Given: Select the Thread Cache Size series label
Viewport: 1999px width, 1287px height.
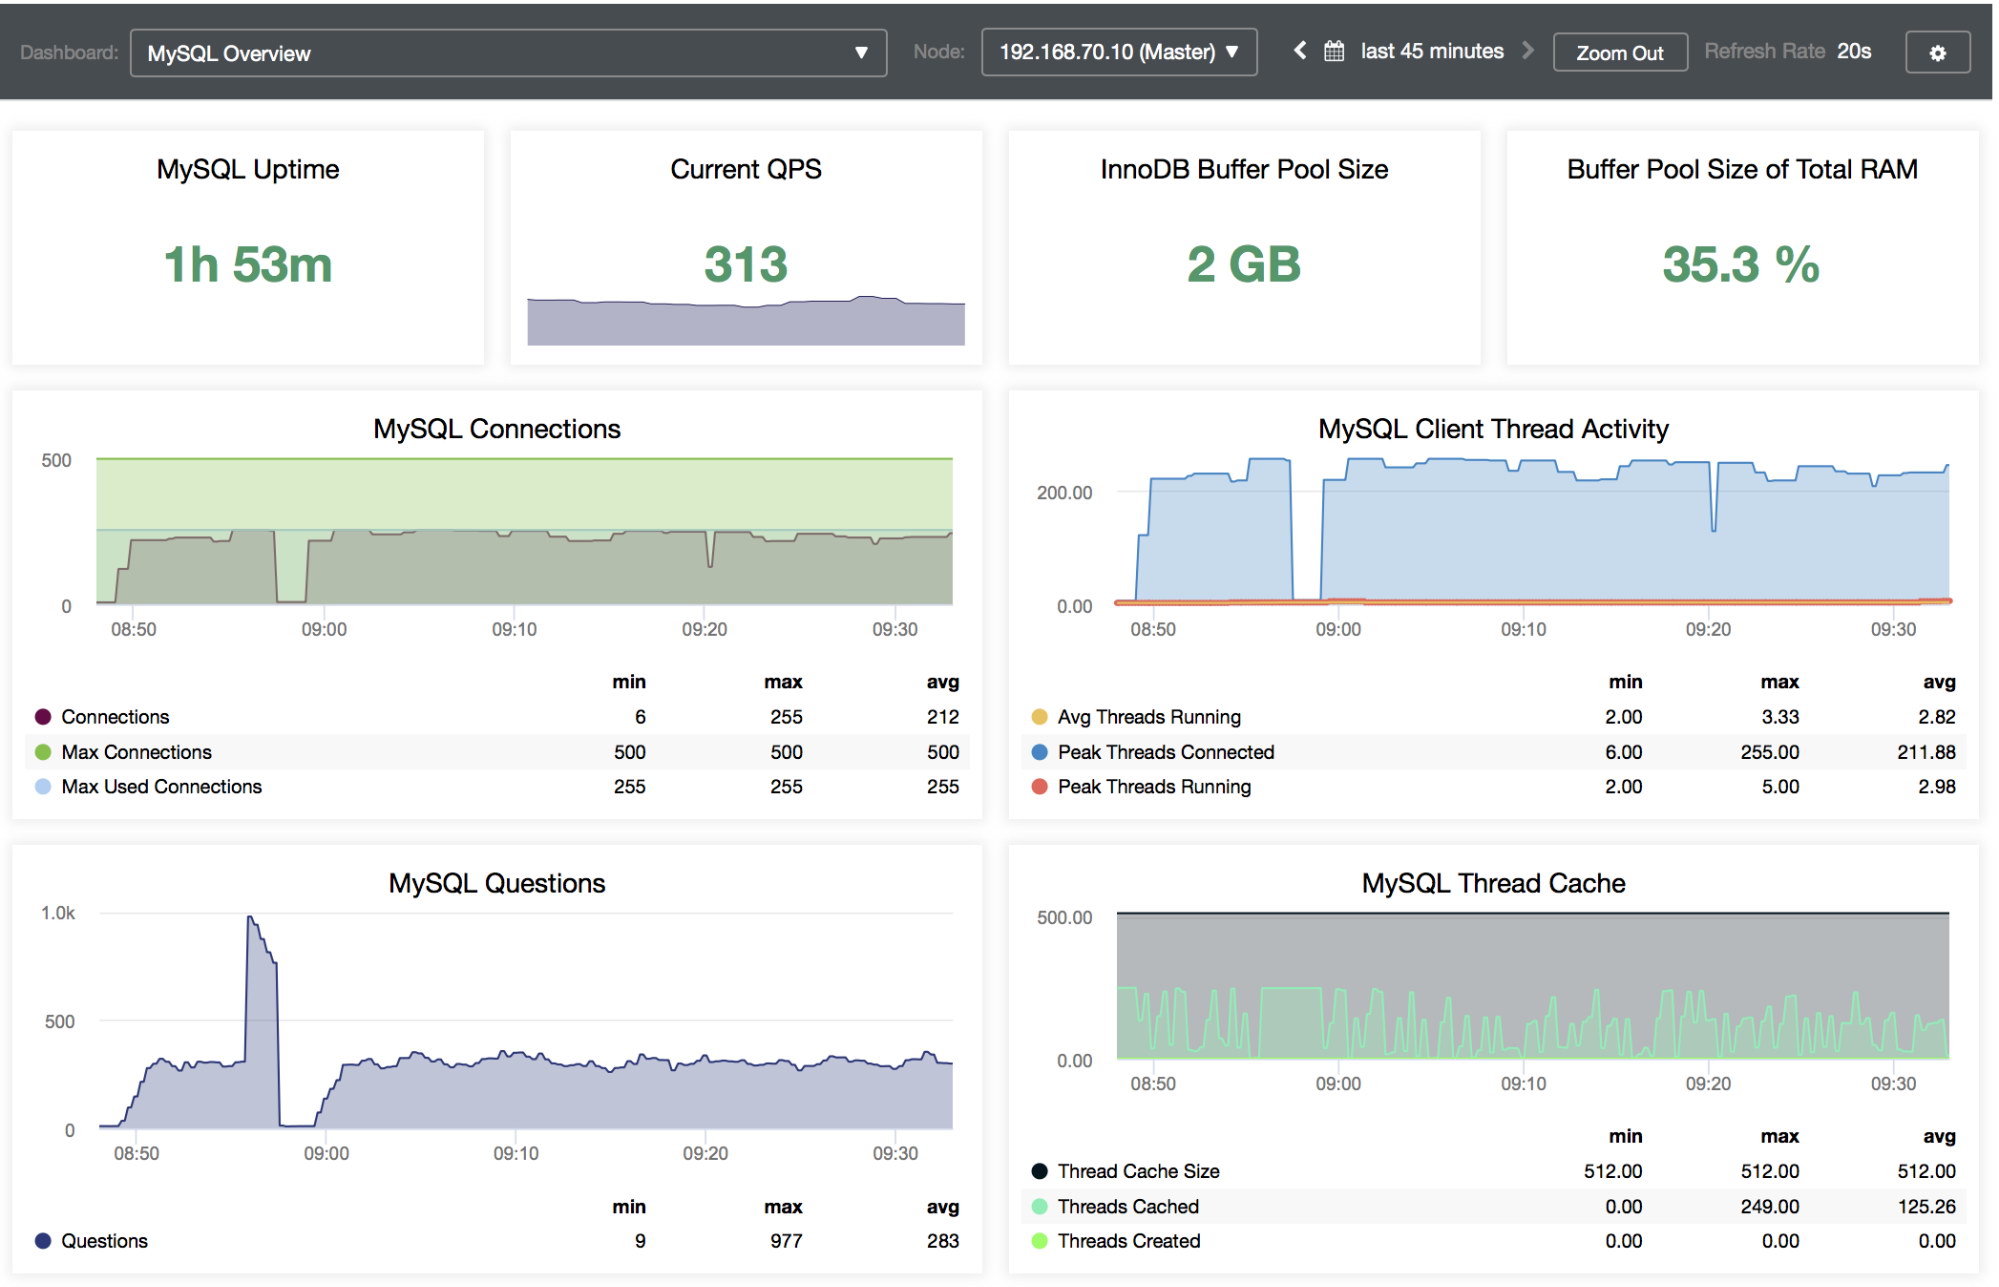Looking at the screenshot, I should tap(1138, 1171).
